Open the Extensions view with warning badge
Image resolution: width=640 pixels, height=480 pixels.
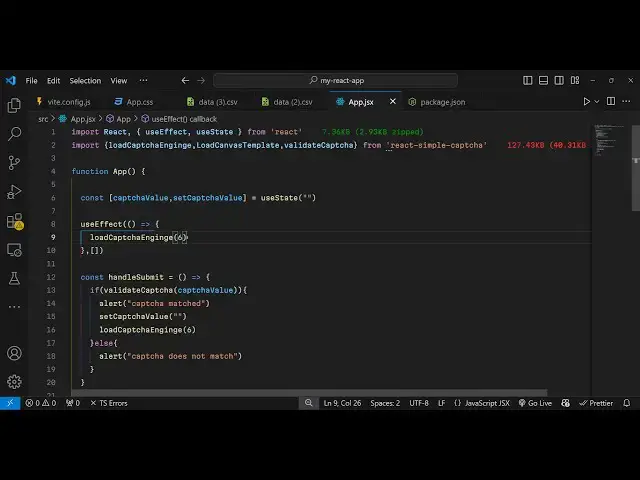pyautogui.click(x=15, y=221)
